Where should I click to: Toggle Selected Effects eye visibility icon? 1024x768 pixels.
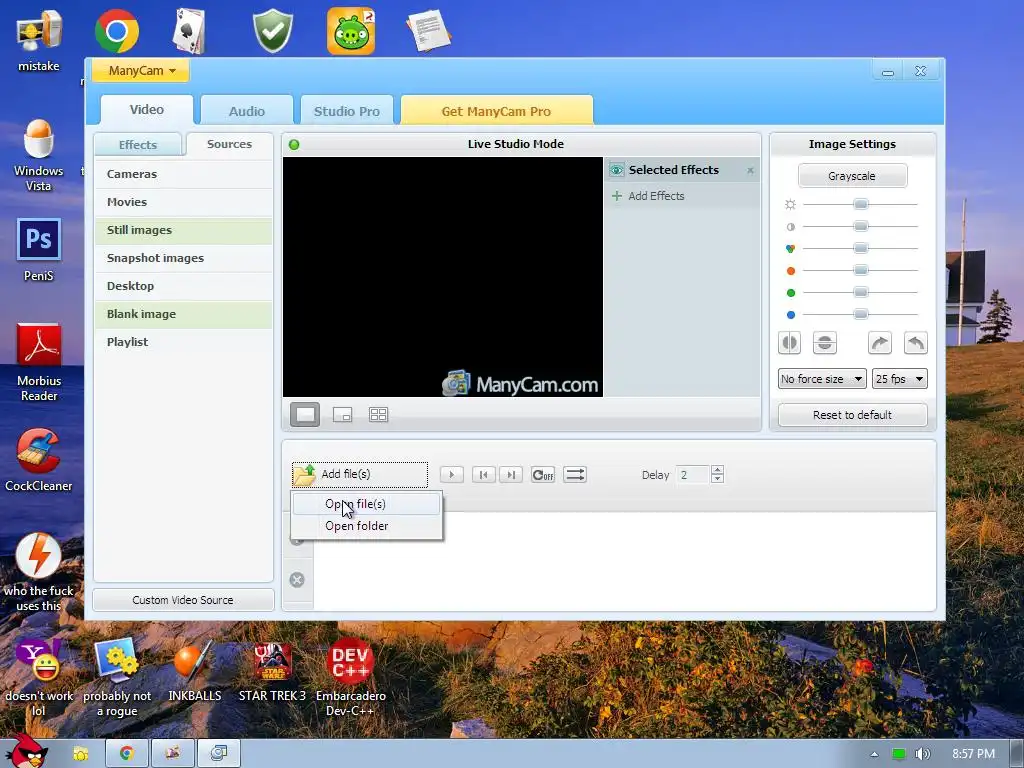(x=616, y=170)
